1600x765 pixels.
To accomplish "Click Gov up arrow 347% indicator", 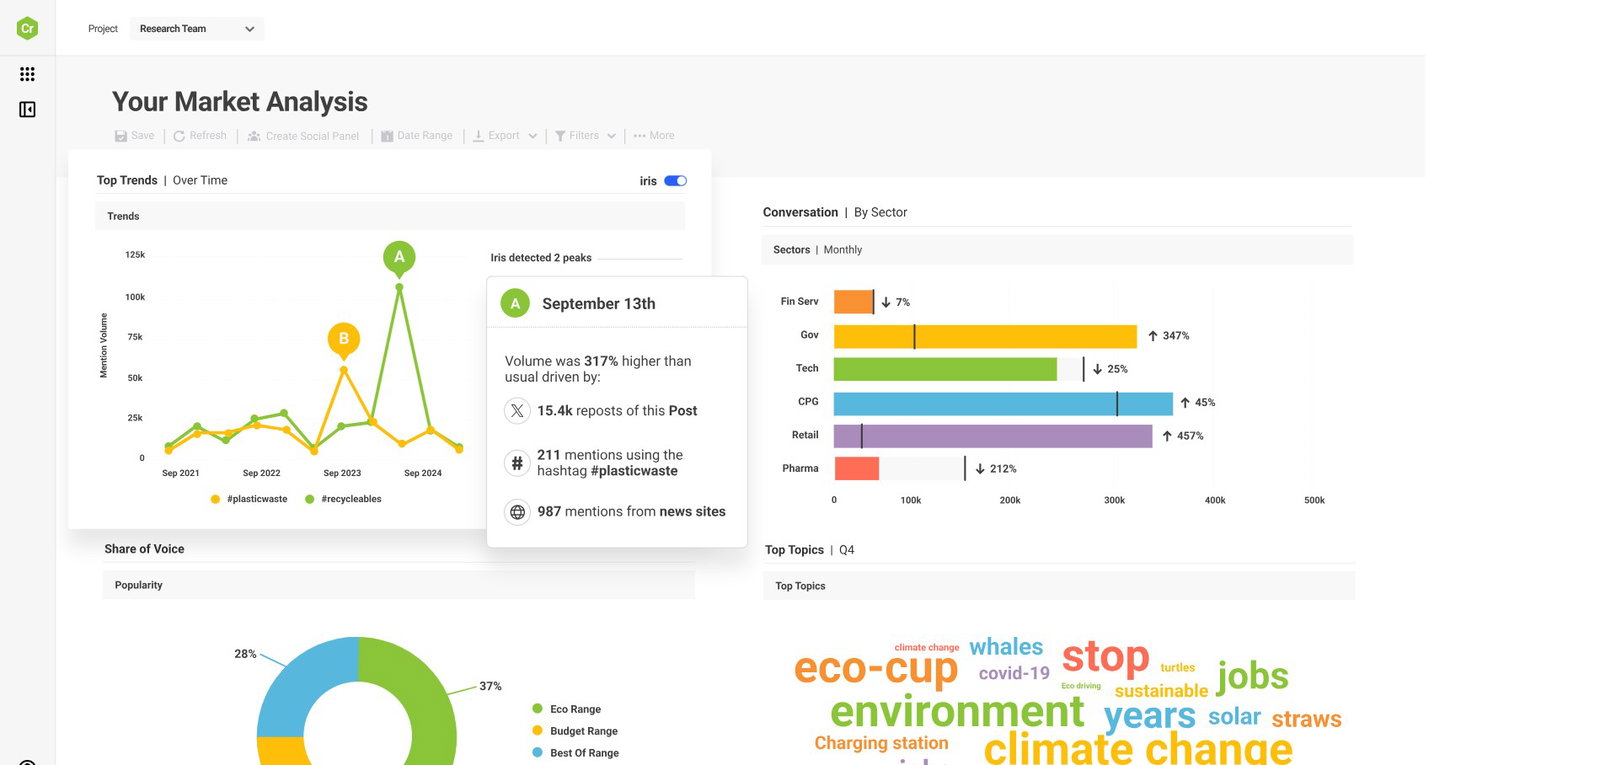I will pos(1168,336).
